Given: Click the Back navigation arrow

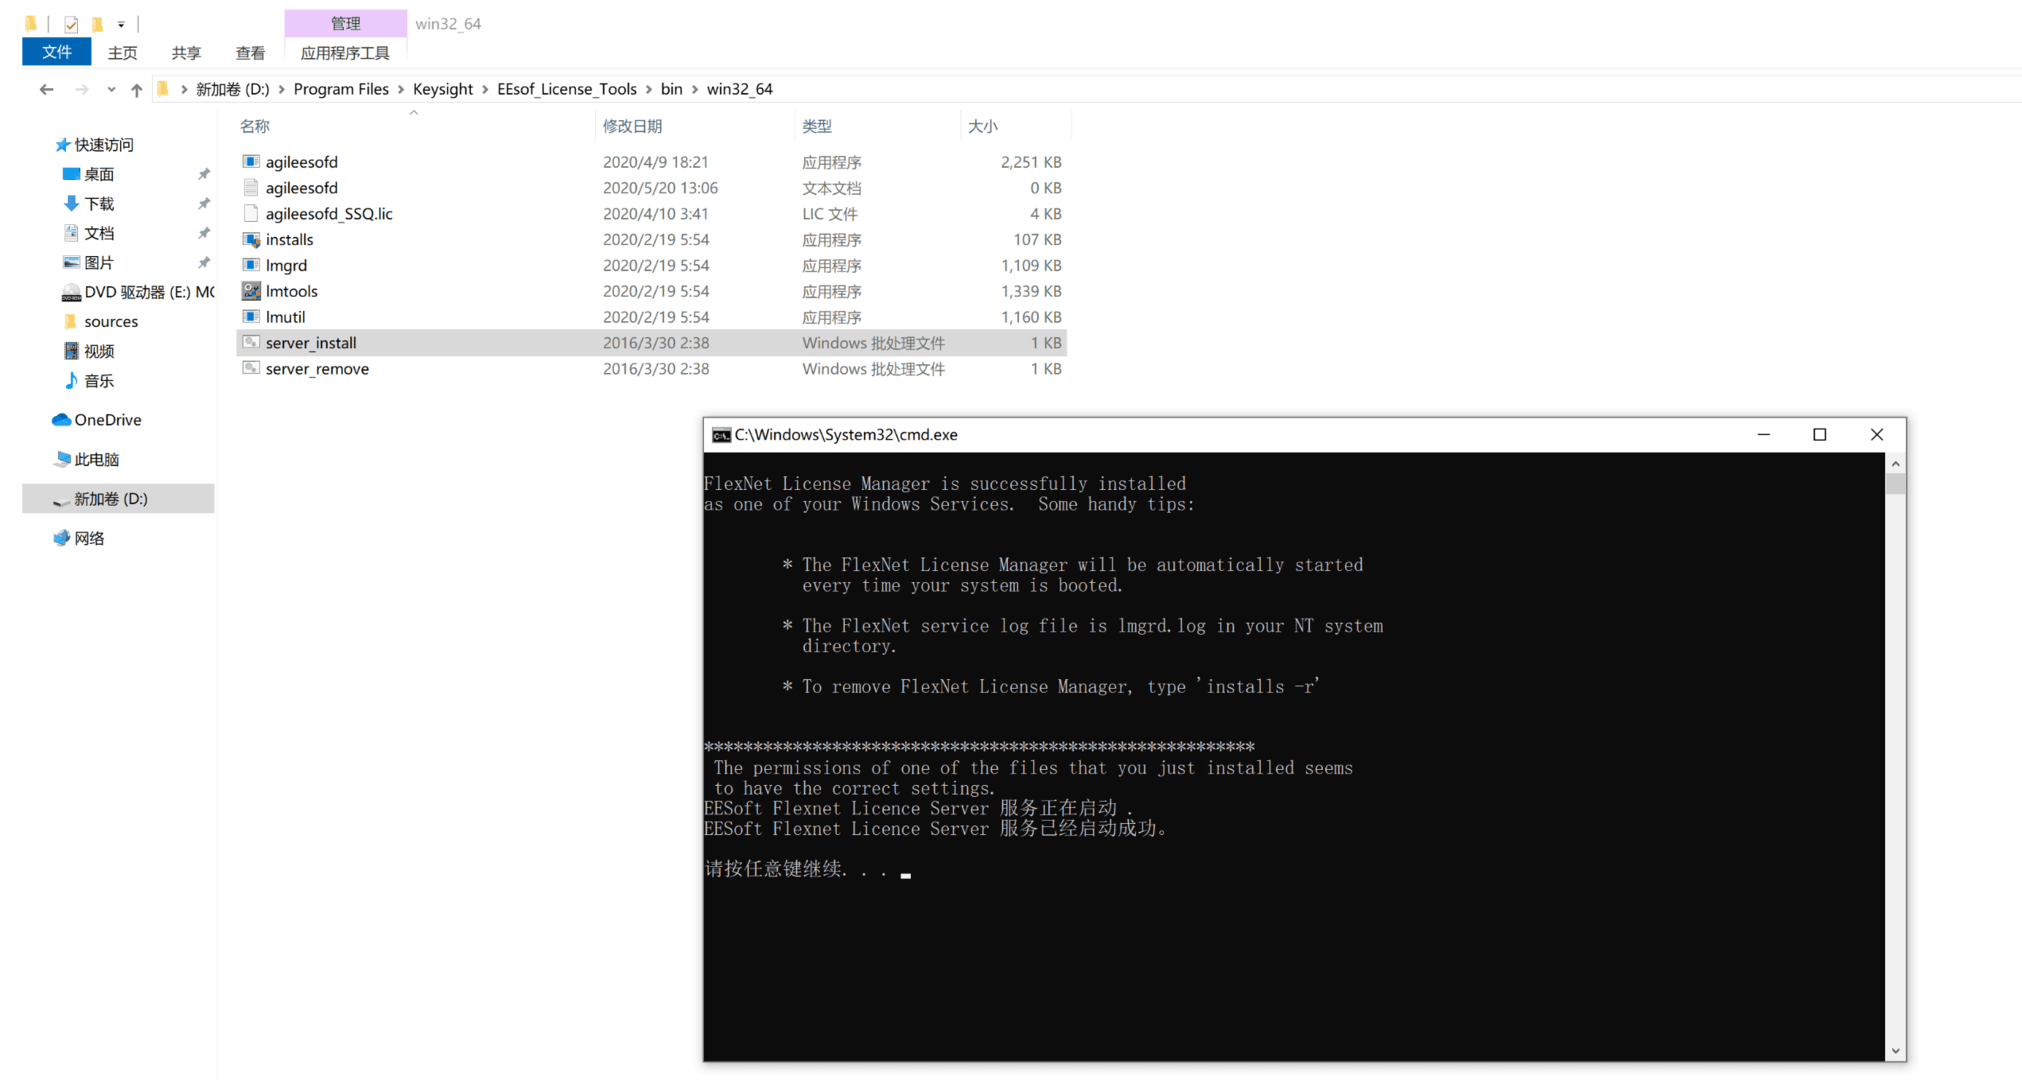Looking at the screenshot, I should (x=46, y=90).
